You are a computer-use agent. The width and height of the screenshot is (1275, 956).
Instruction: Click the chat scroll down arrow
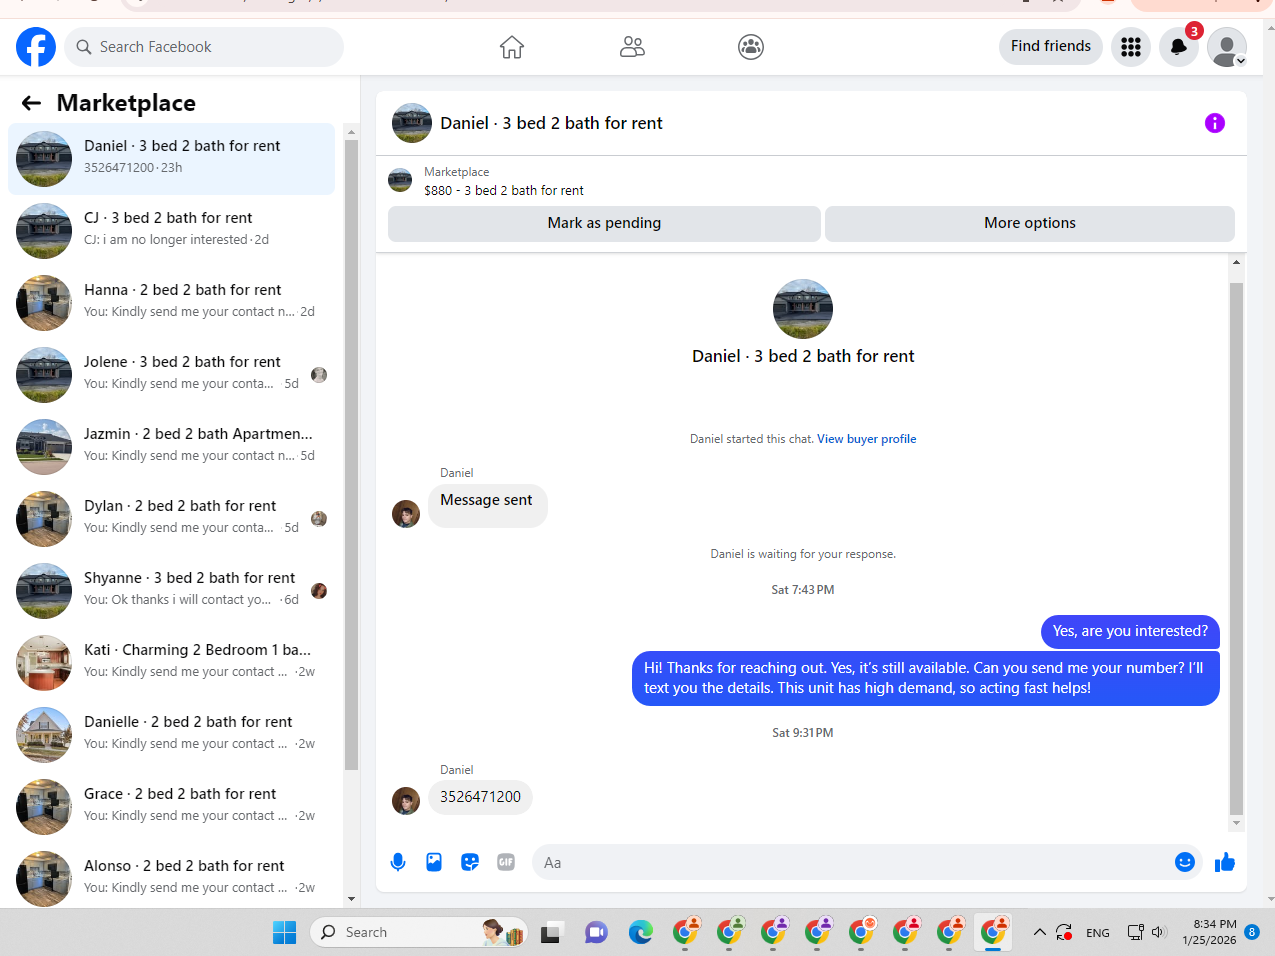[x=1237, y=824]
